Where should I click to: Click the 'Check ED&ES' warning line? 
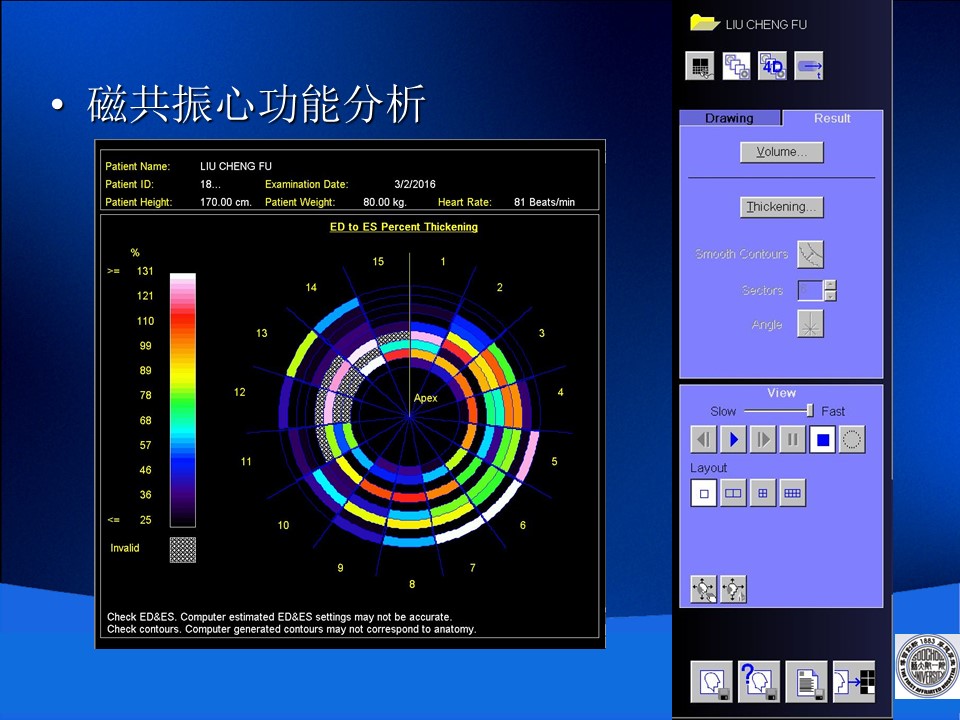coord(279,617)
